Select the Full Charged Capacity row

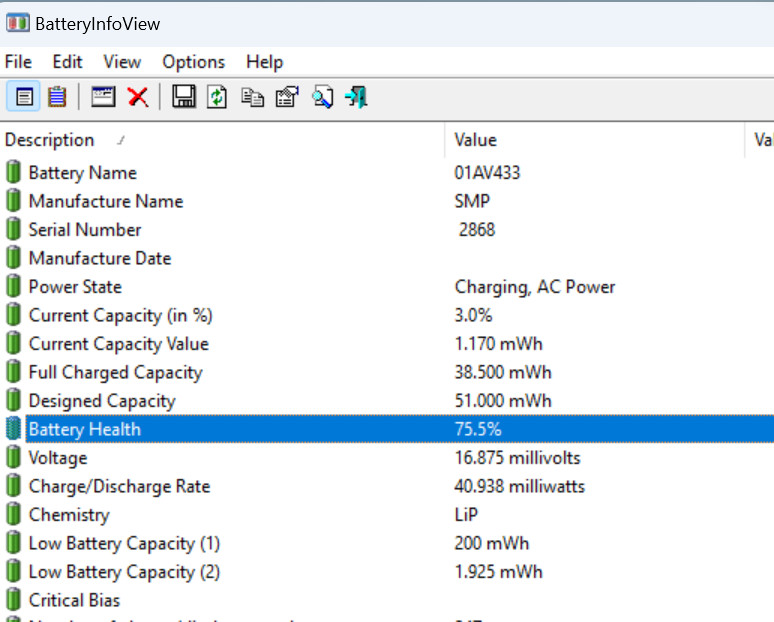[x=115, y=373]
